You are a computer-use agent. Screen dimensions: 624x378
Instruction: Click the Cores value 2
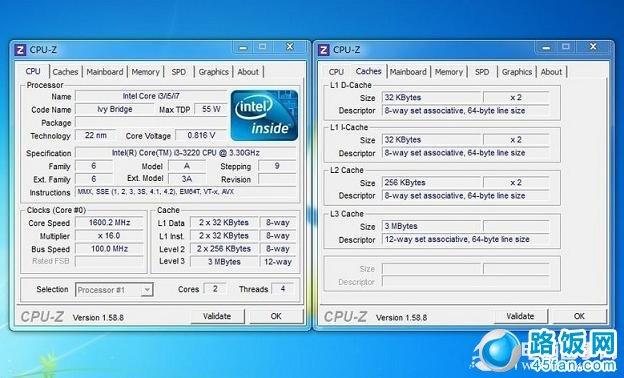pos(215,289)
